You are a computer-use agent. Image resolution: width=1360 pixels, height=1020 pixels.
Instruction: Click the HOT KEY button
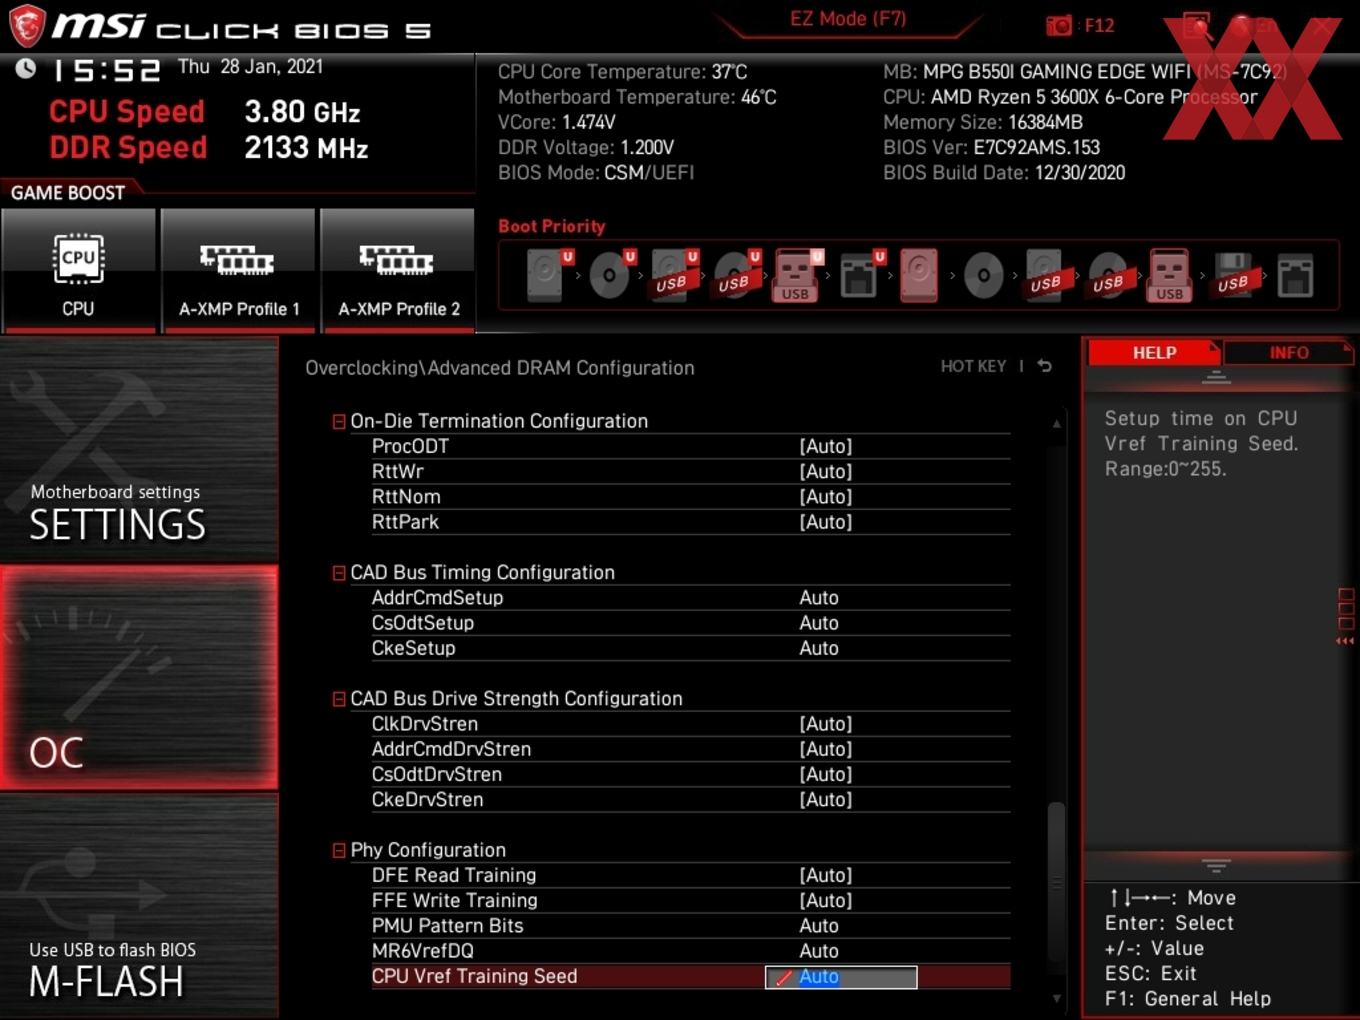[x=973, y=366]
